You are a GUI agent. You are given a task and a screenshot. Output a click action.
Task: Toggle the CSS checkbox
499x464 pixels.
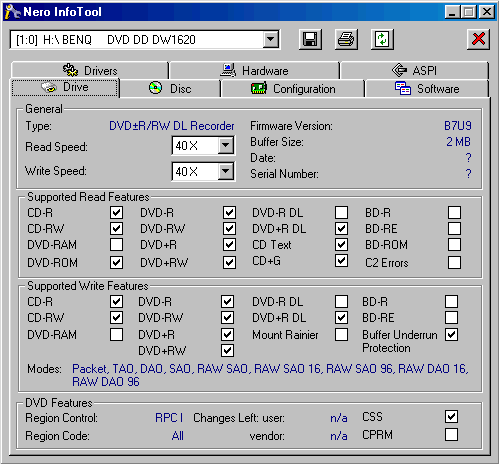[x=452, y=416]
